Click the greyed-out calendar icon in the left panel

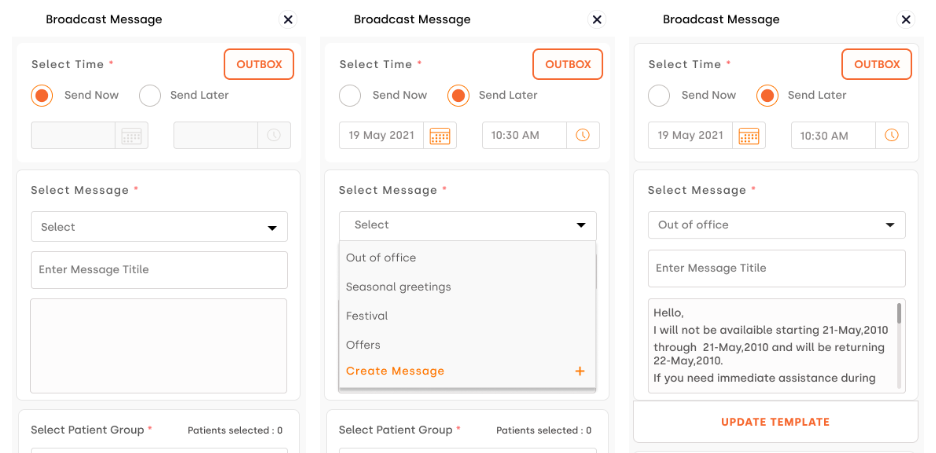(x=131, y=136)
